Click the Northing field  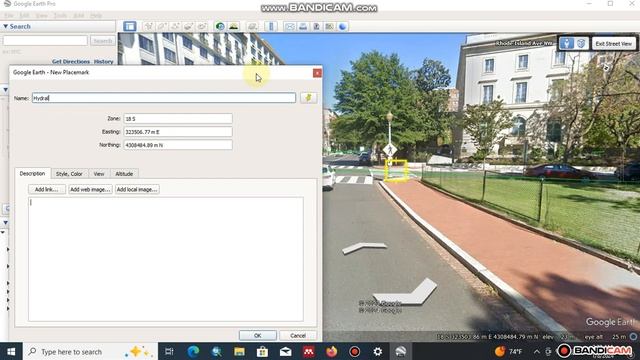[x=178, y=145]
